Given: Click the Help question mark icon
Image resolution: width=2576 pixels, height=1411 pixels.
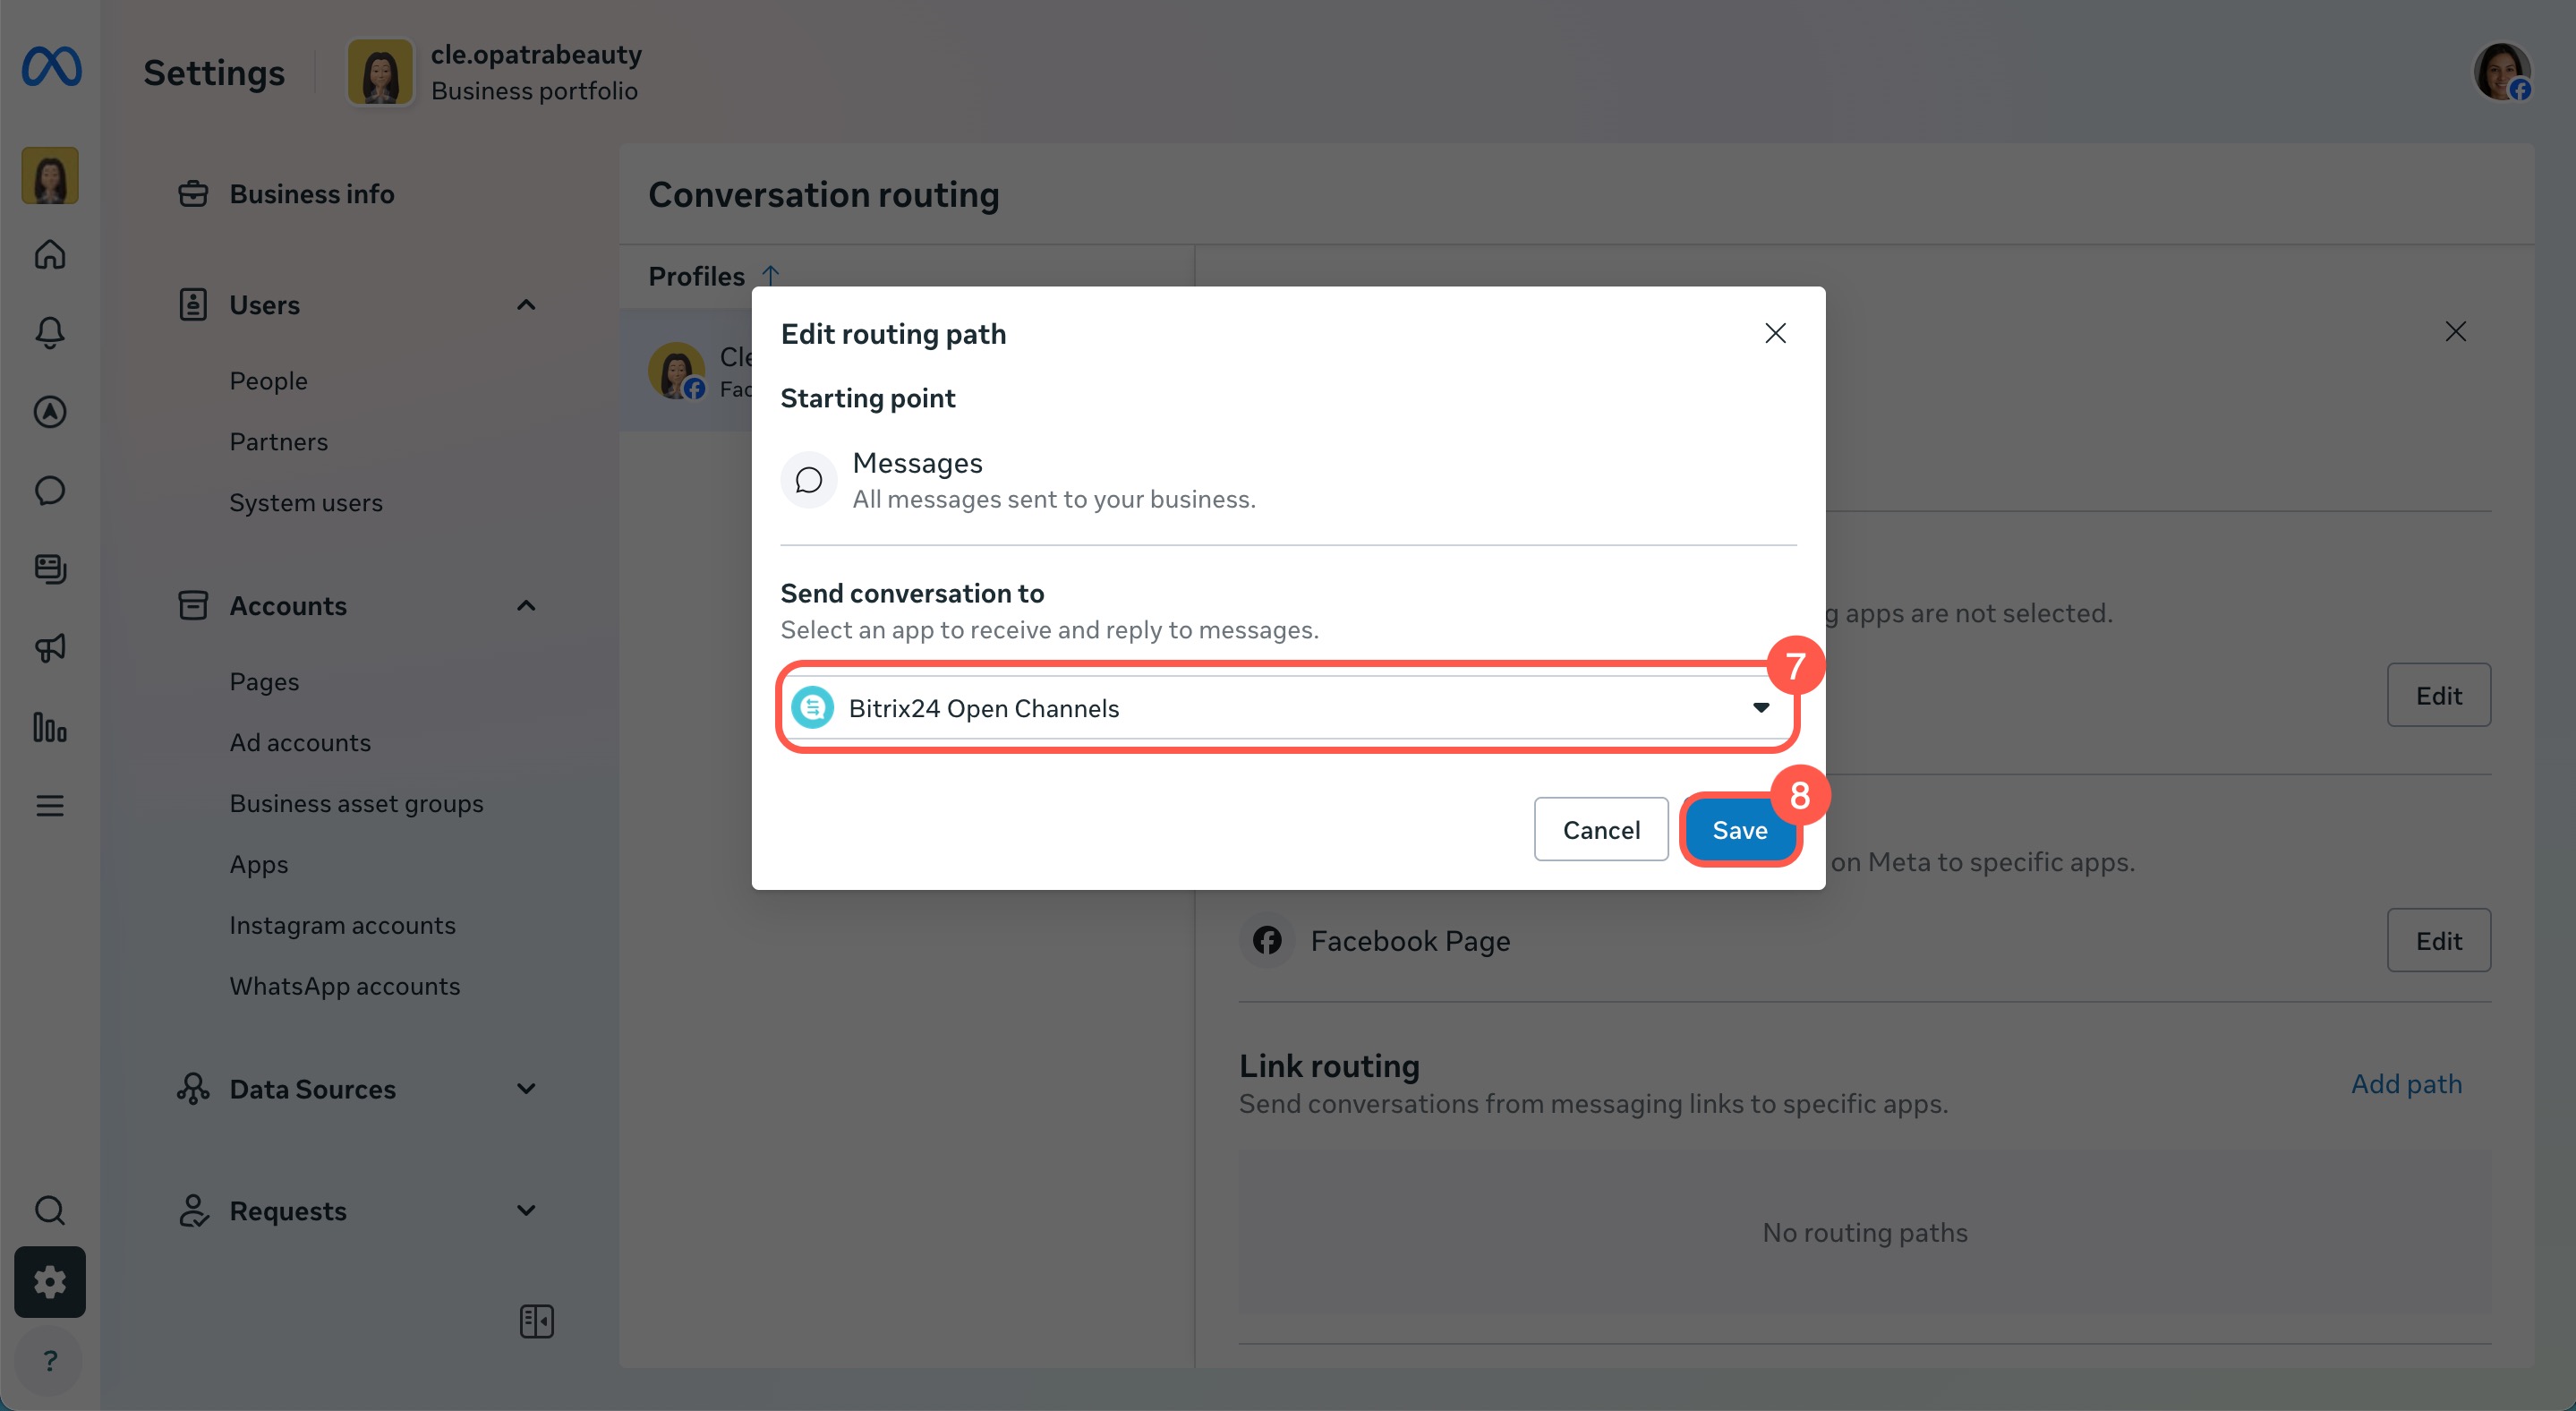Looking at the screenshot, I should coord(50,1360).
